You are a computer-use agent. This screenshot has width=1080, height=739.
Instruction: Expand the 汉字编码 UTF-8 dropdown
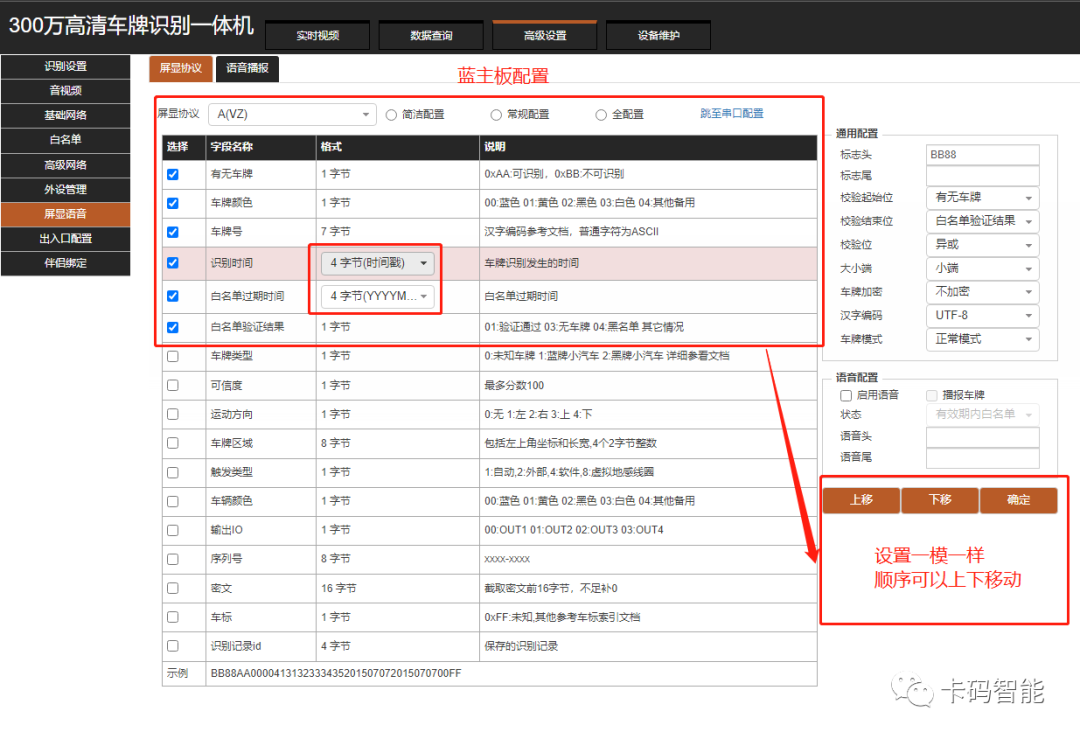tap(982, 315)
